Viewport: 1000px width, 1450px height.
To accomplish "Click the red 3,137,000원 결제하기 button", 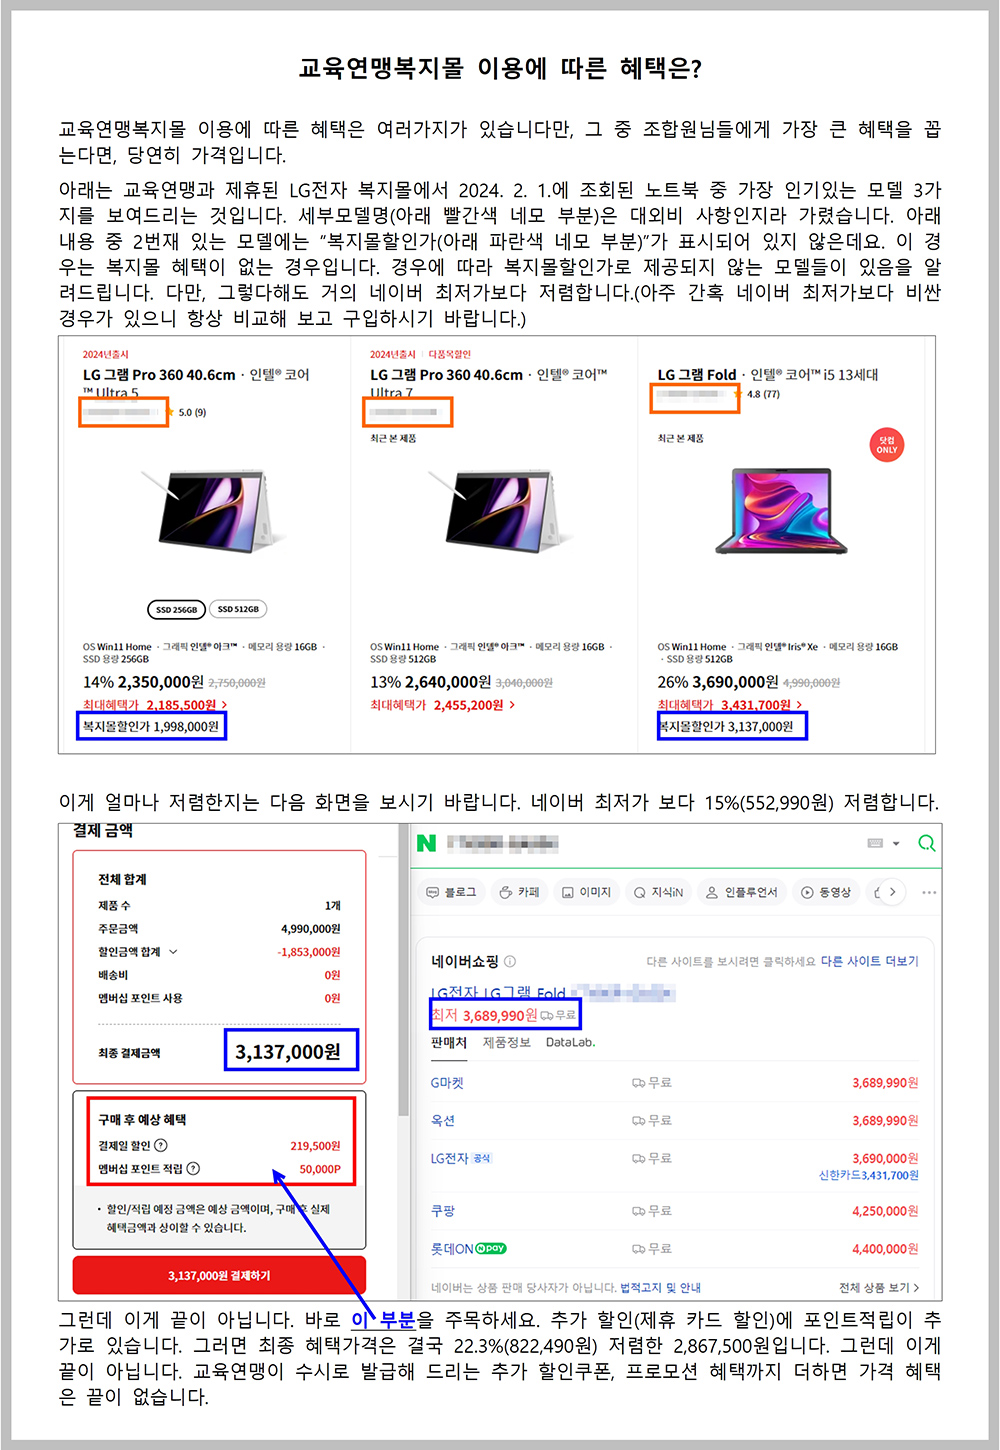I will (x=219, y=1276).
